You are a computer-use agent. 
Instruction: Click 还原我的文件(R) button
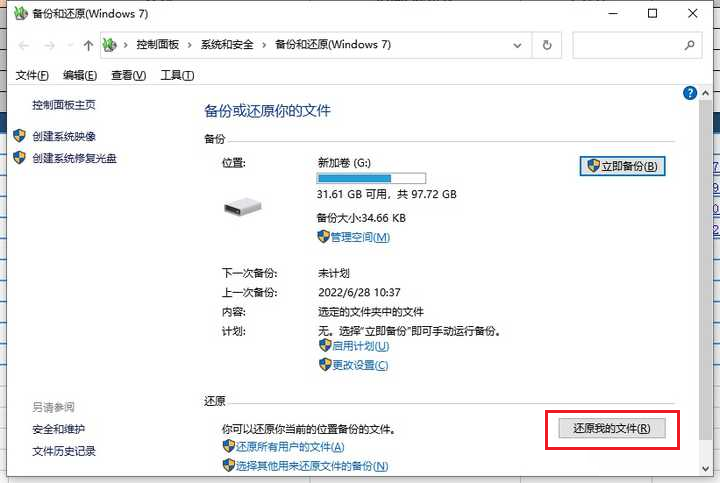pyautogui.click(x=612, y=428)
